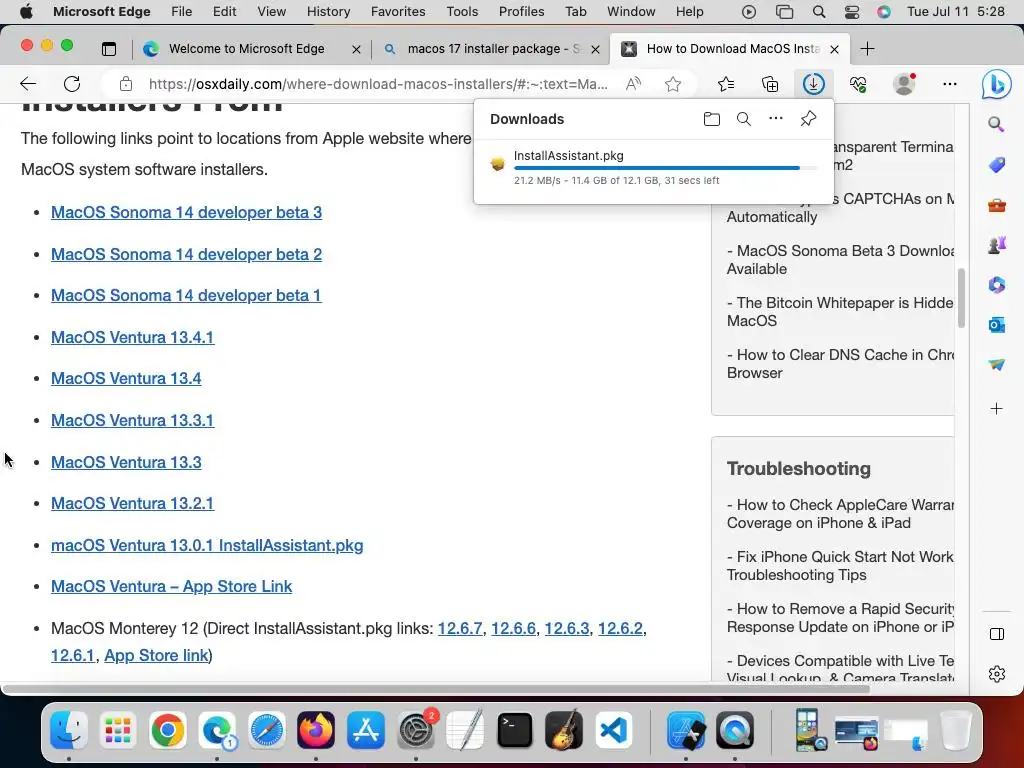Viewport: 1024px width, 768px height.
Task: Switch to Welcome to Microsoft Edge tab
Action: pos(246,49)
